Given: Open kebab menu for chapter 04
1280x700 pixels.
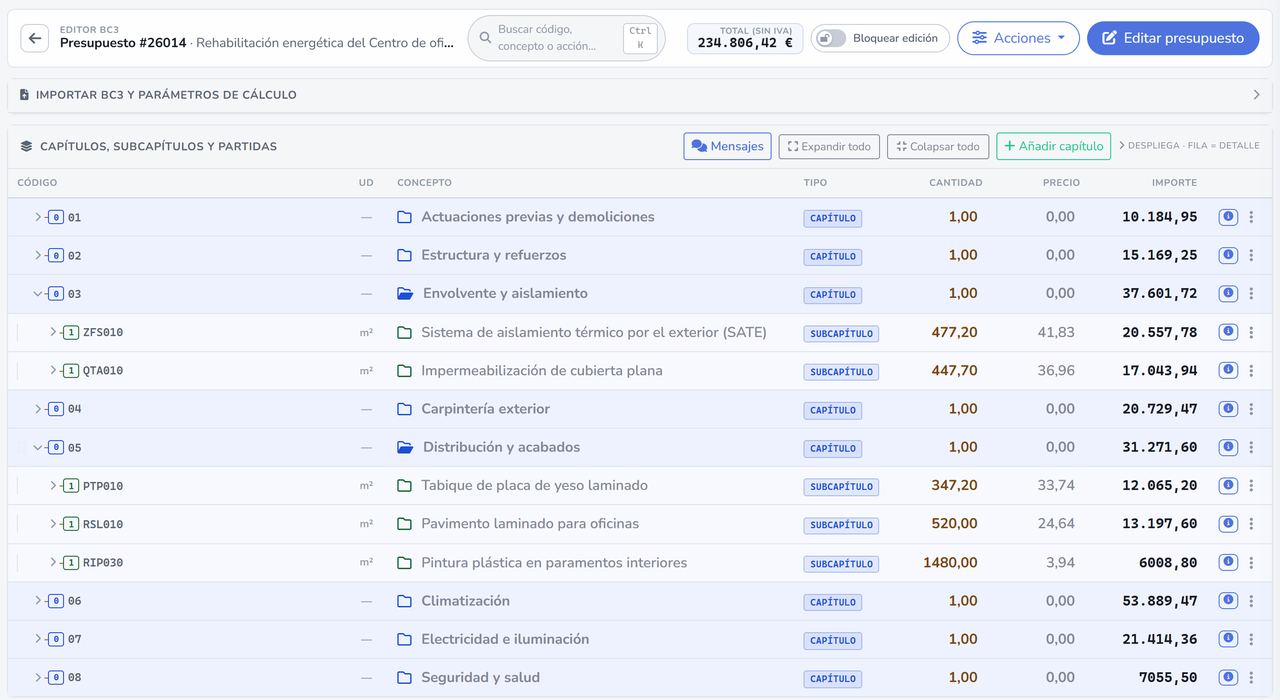Looking at the screenshot, I should [1251, 409].
